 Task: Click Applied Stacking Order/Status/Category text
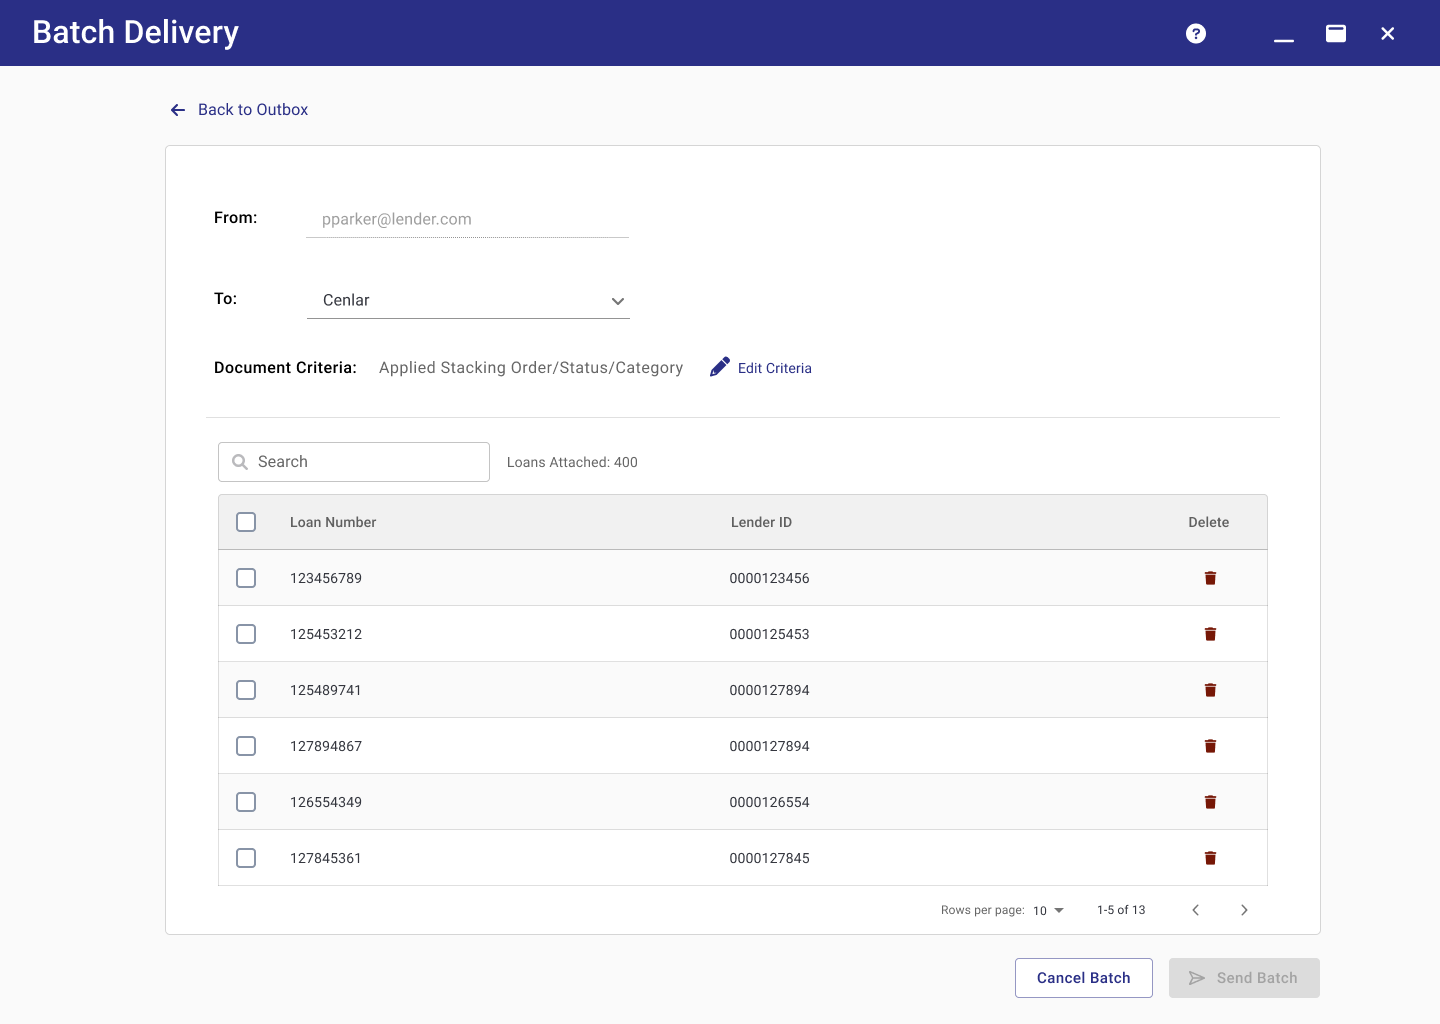coord(531,368)
